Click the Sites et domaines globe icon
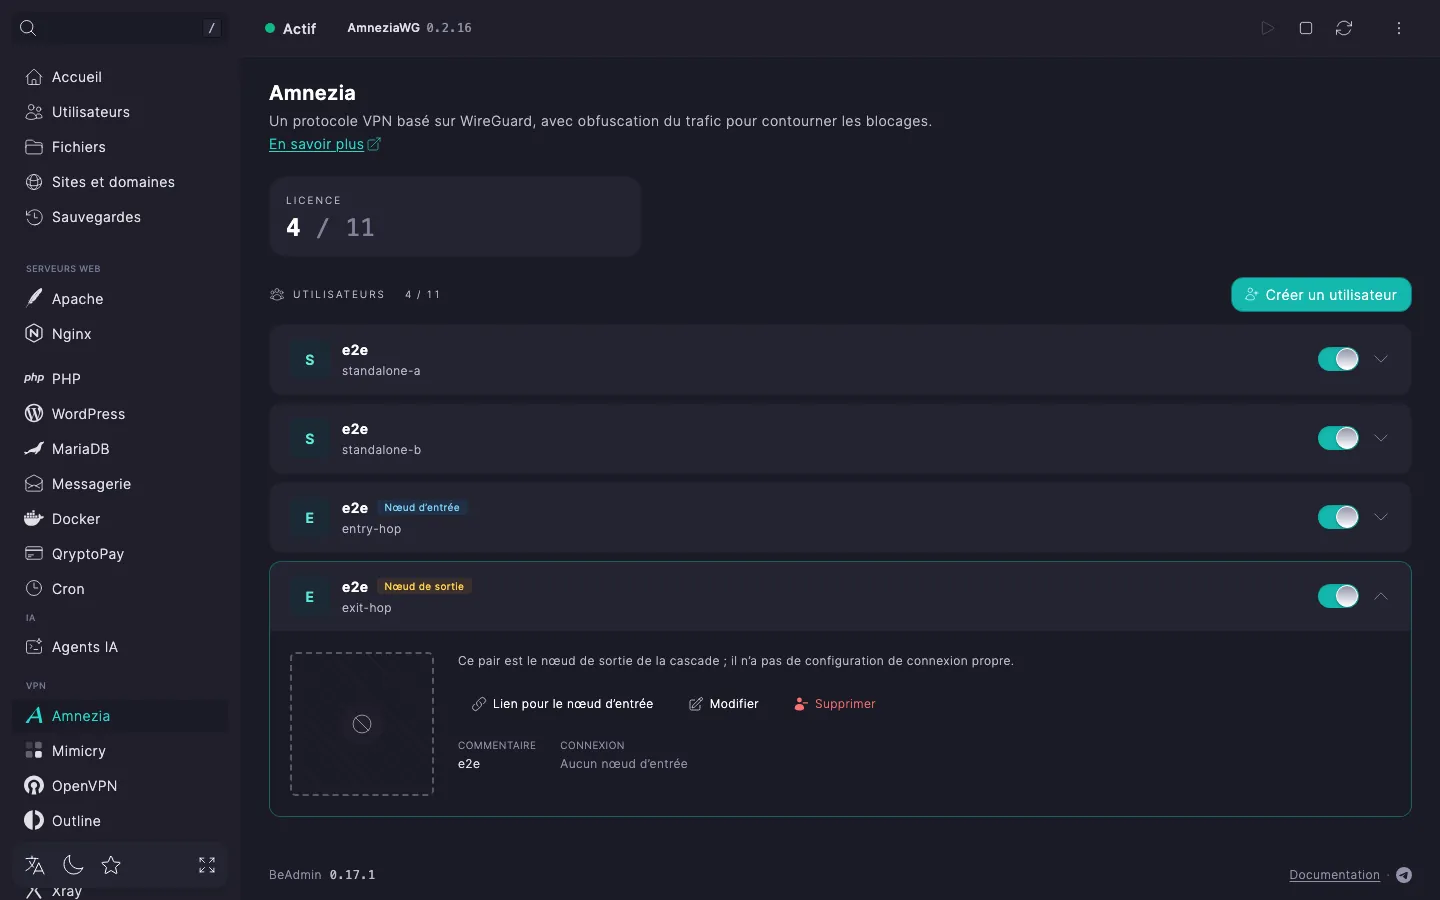1440x900 pixels. (34, 182)
